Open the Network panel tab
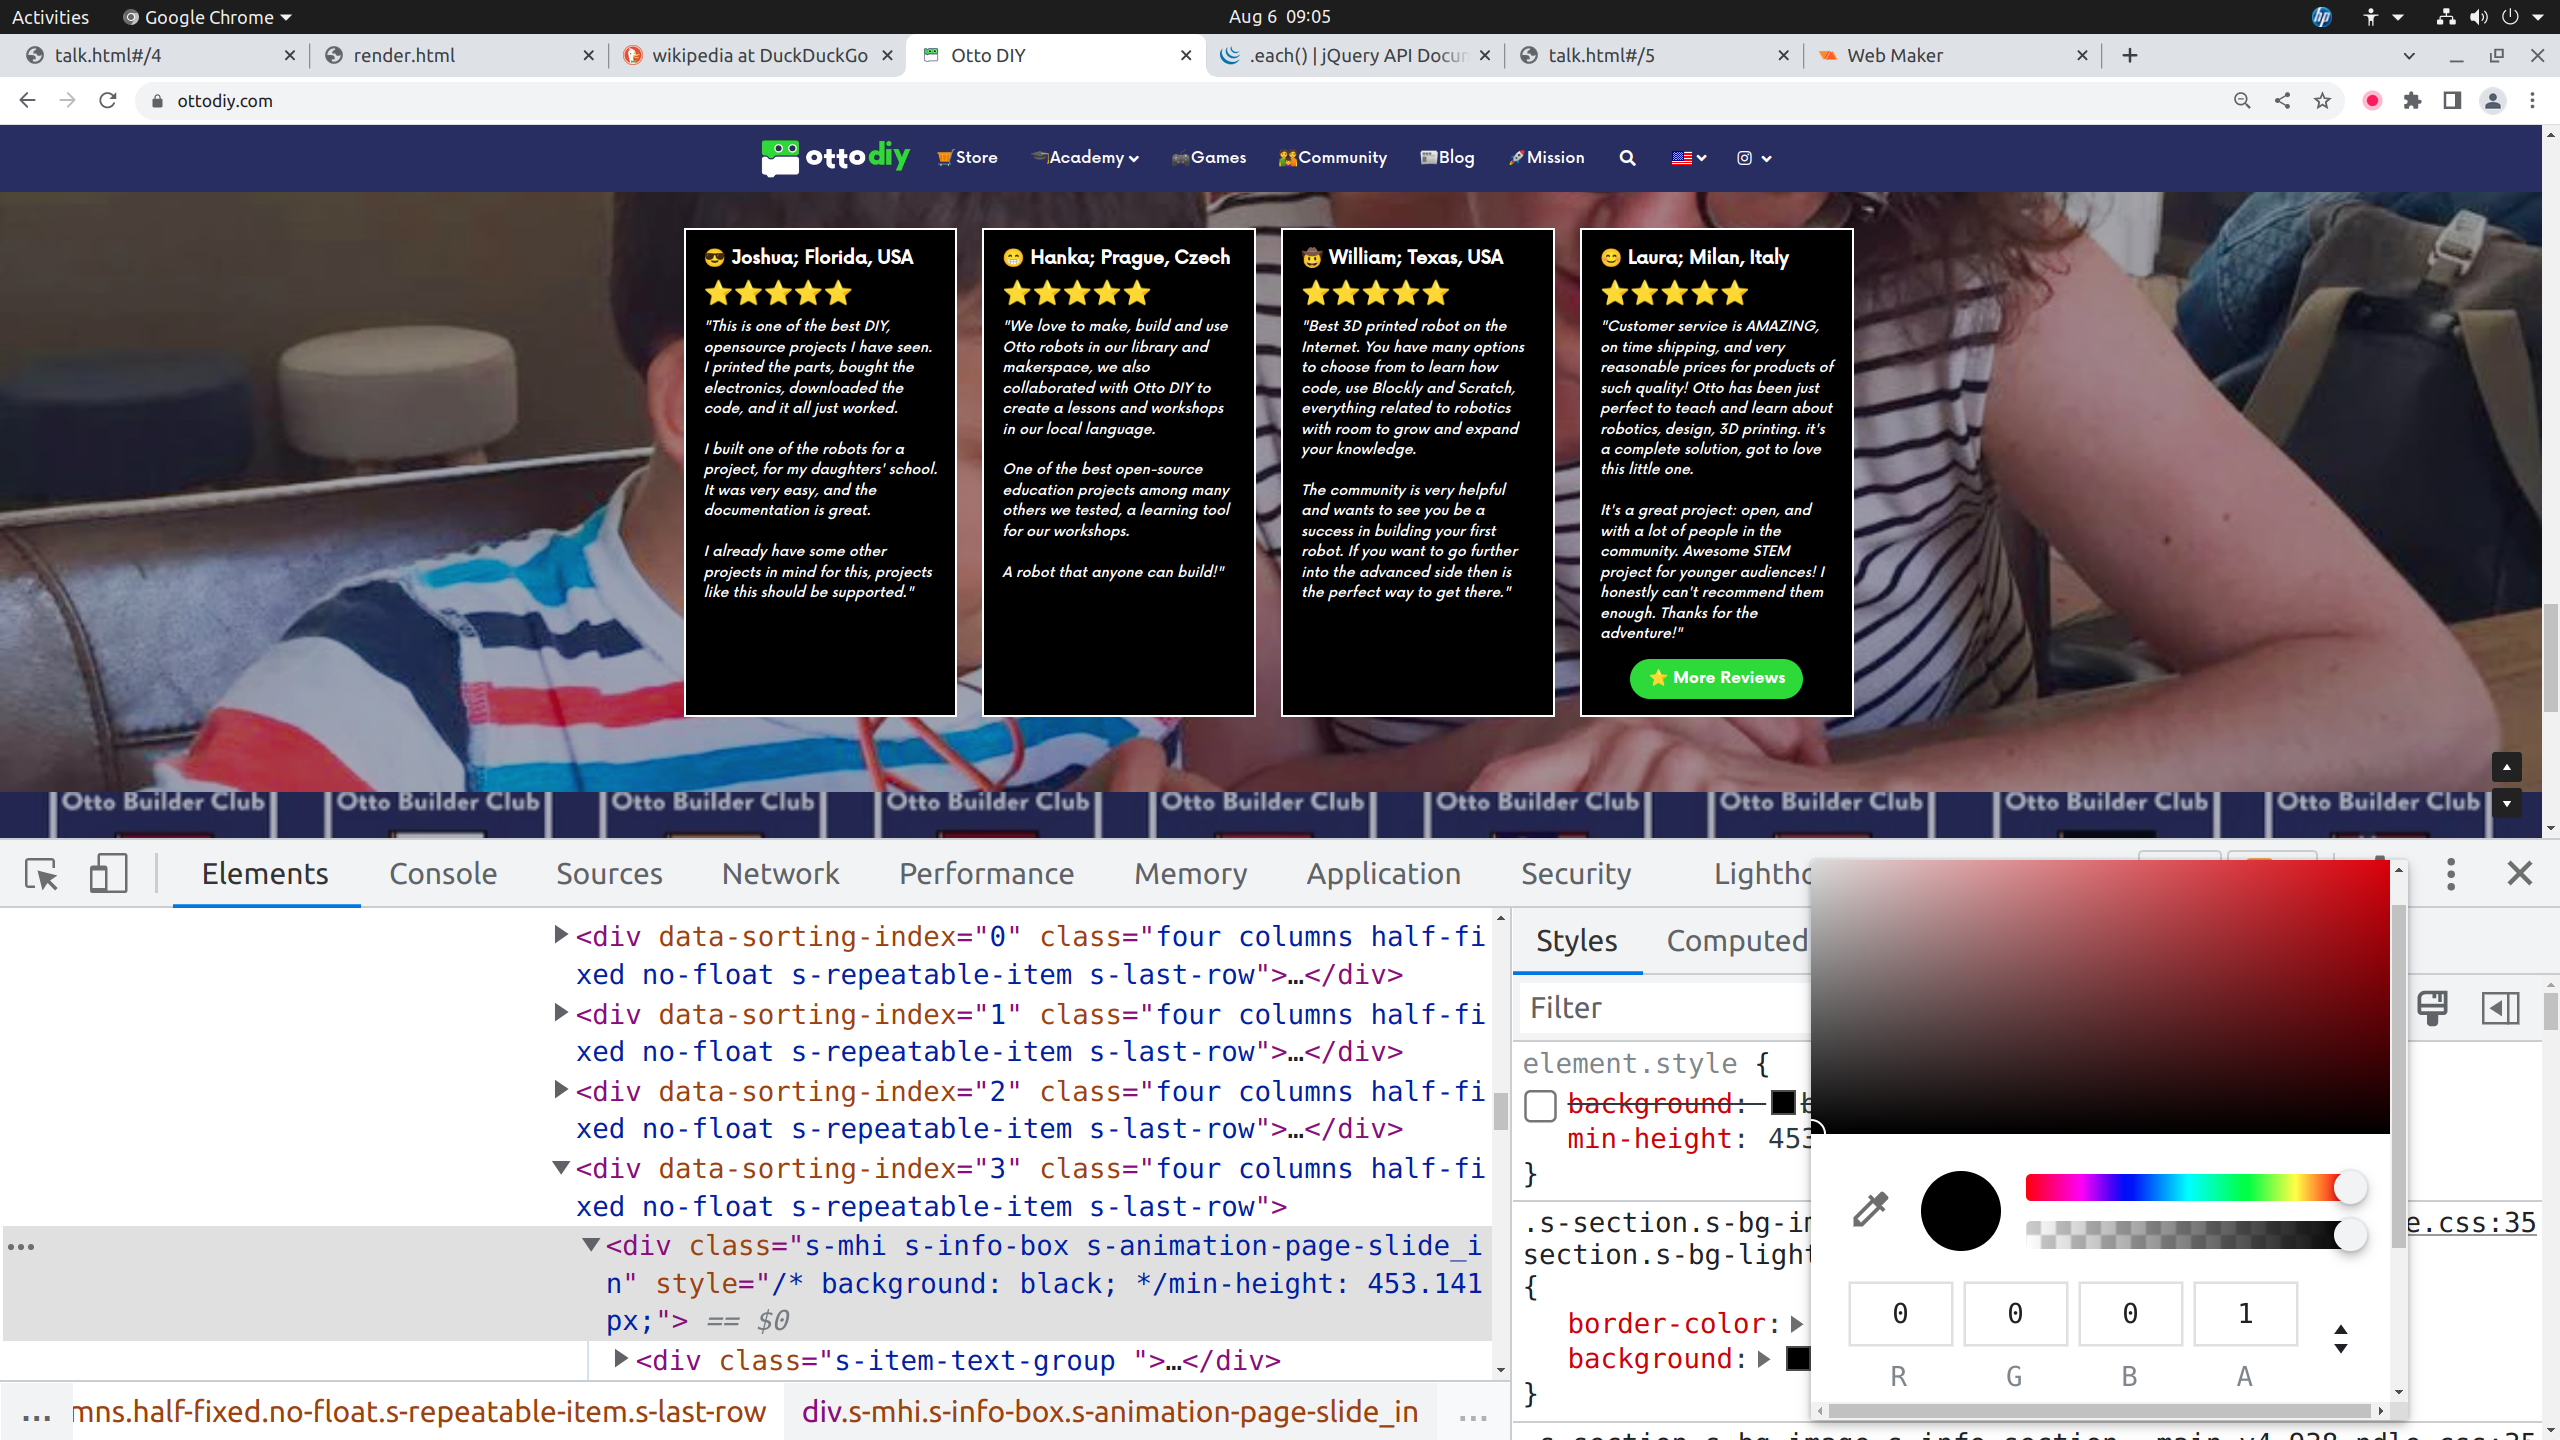Viewport: 2560px width, 1440px height. coord(780,874)
